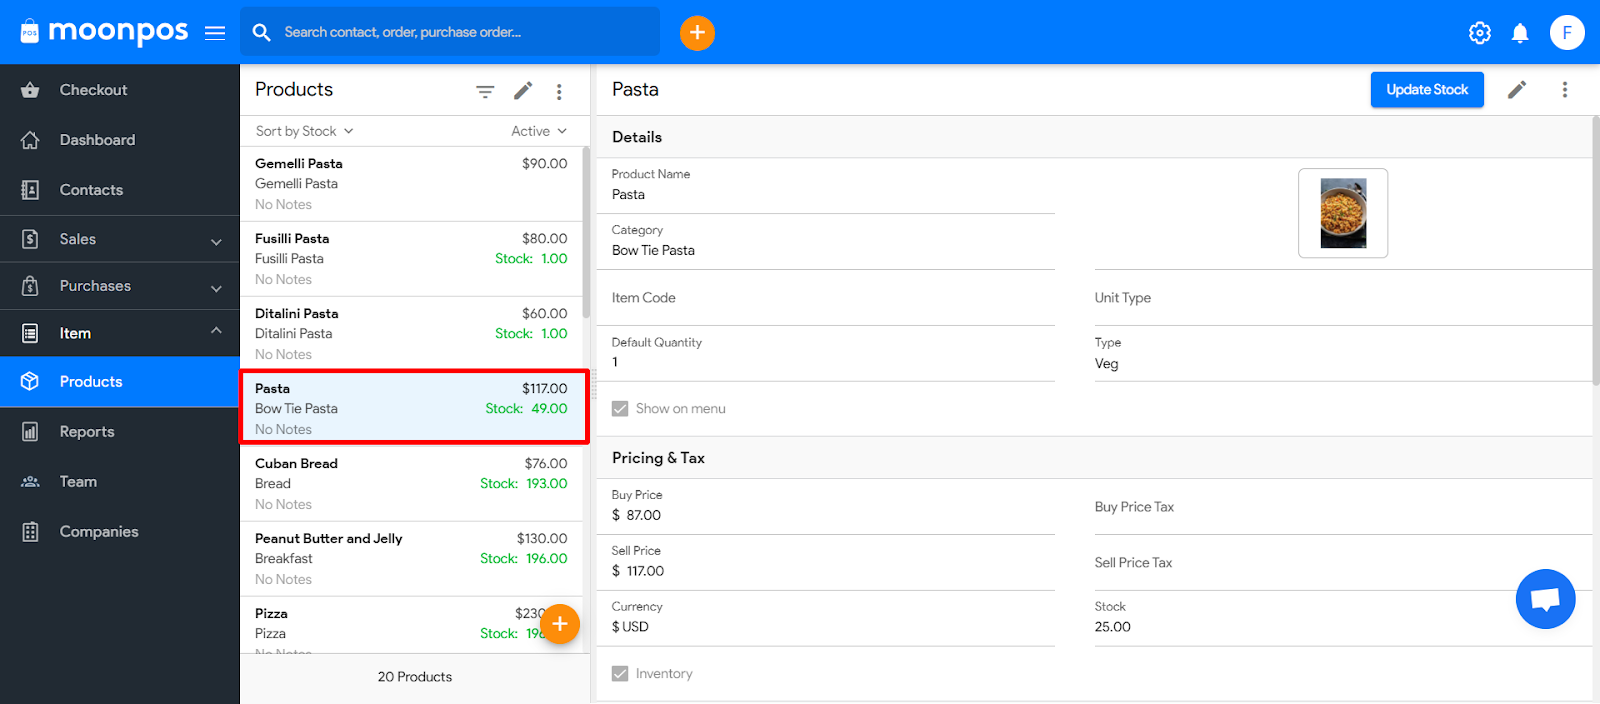
Task: Click the notifications bell icon
Action: click(x=1520, y=33)
